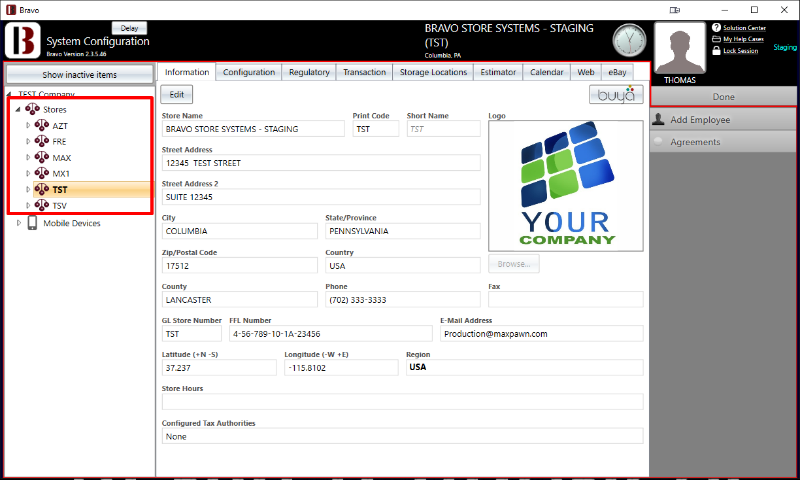
Task: Expand the TST store node
Action: [28, 189]
